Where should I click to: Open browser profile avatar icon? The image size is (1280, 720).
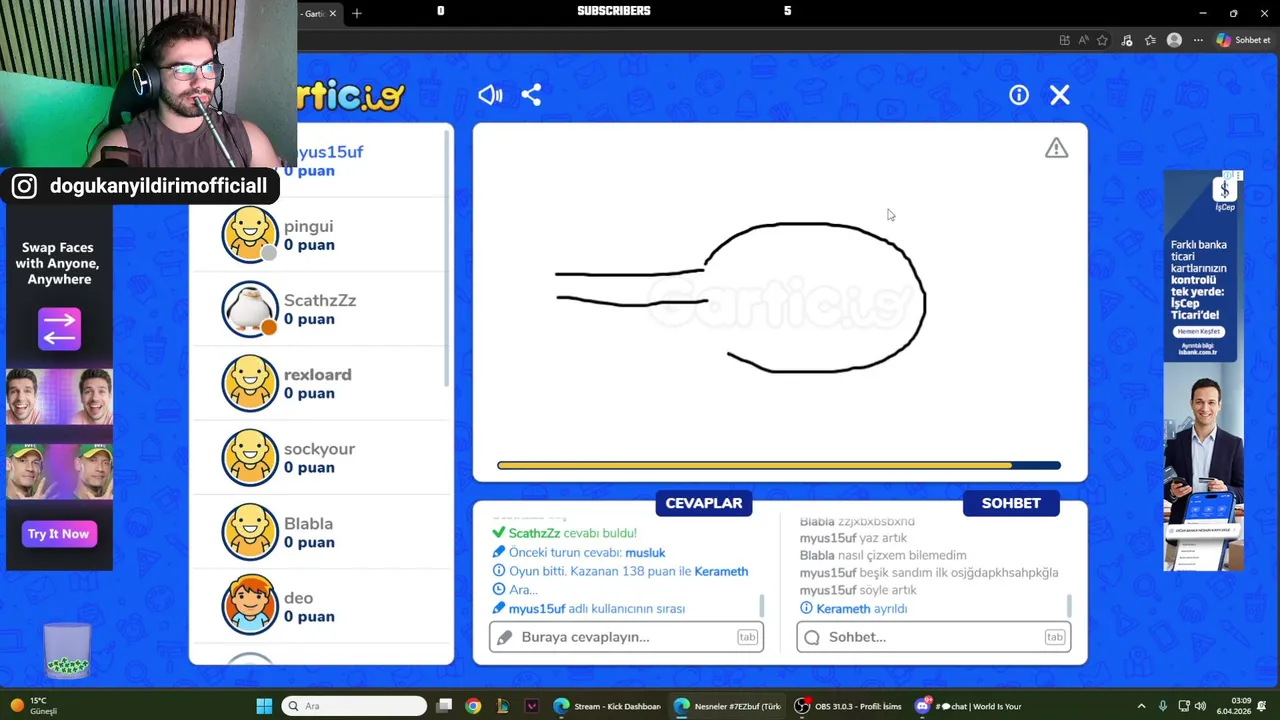[x=1174, y=40]
